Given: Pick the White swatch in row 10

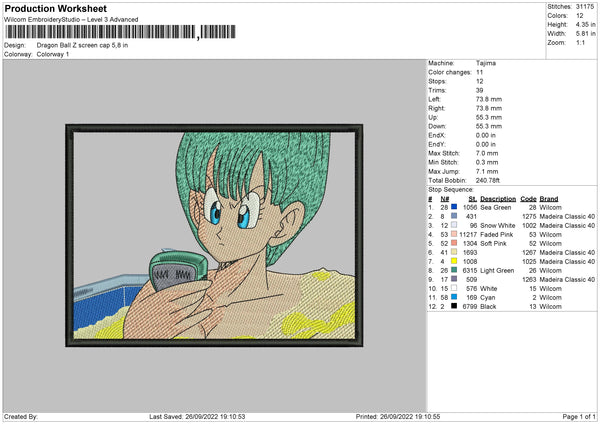Looking at the screenshot, I should [454, 288].
